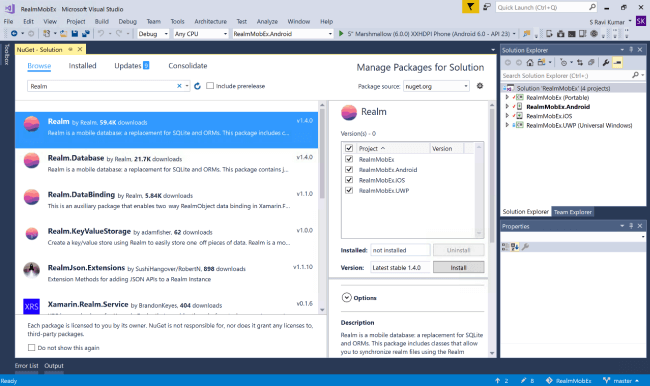This screenshot has height=386, width=650.
Task: Click the Find in Files folder icon
Action: [x=526, y=34]
